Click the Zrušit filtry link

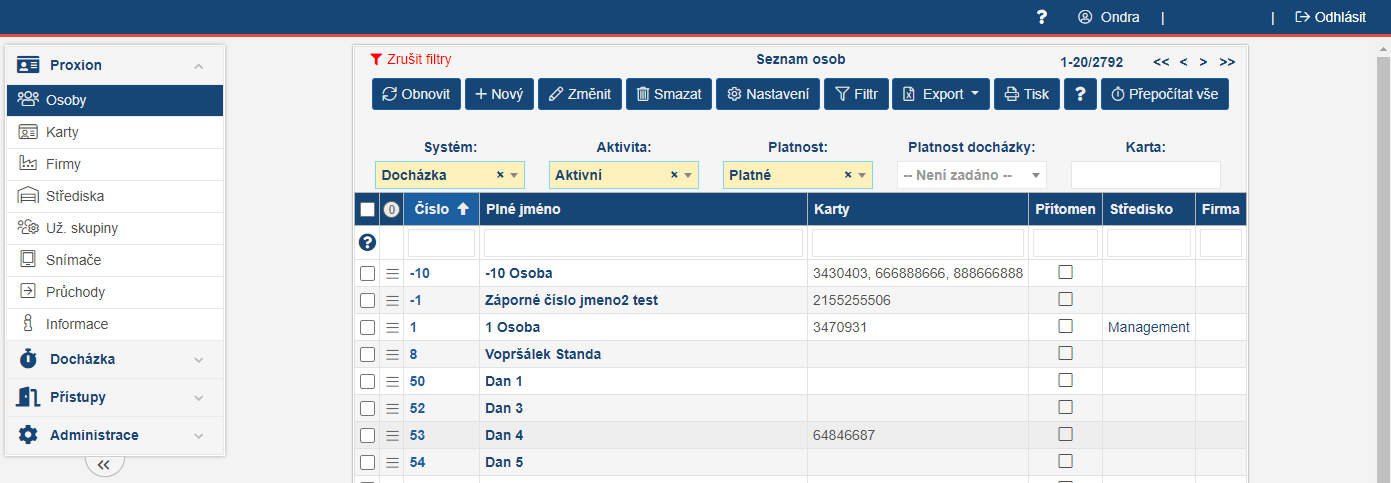pos(410,60)
